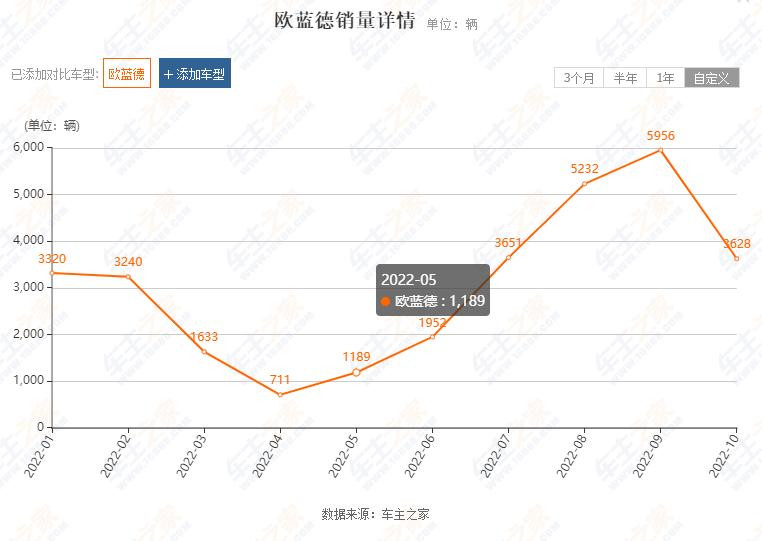Select the 半年 time range tab
Screen dimensions: 762x541
pyautogui.click(x=626, y=78)
